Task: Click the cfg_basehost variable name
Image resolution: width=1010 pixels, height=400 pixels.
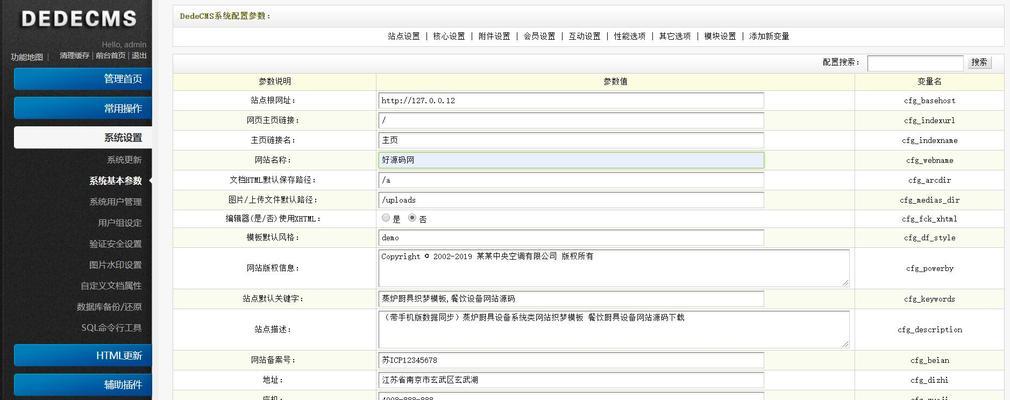Action: [x=929, y=100]
